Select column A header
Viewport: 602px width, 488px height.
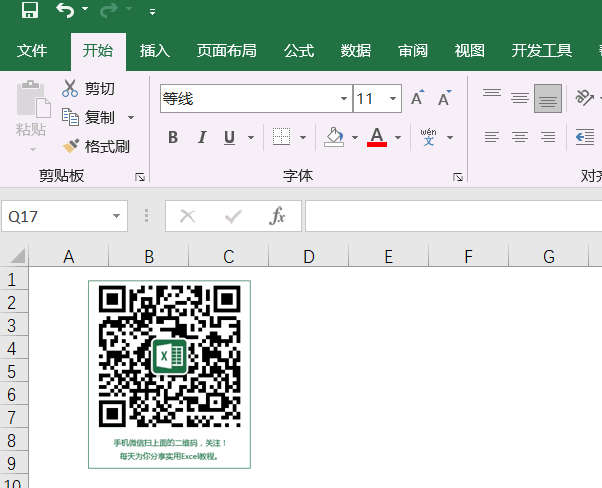point(69,256)
